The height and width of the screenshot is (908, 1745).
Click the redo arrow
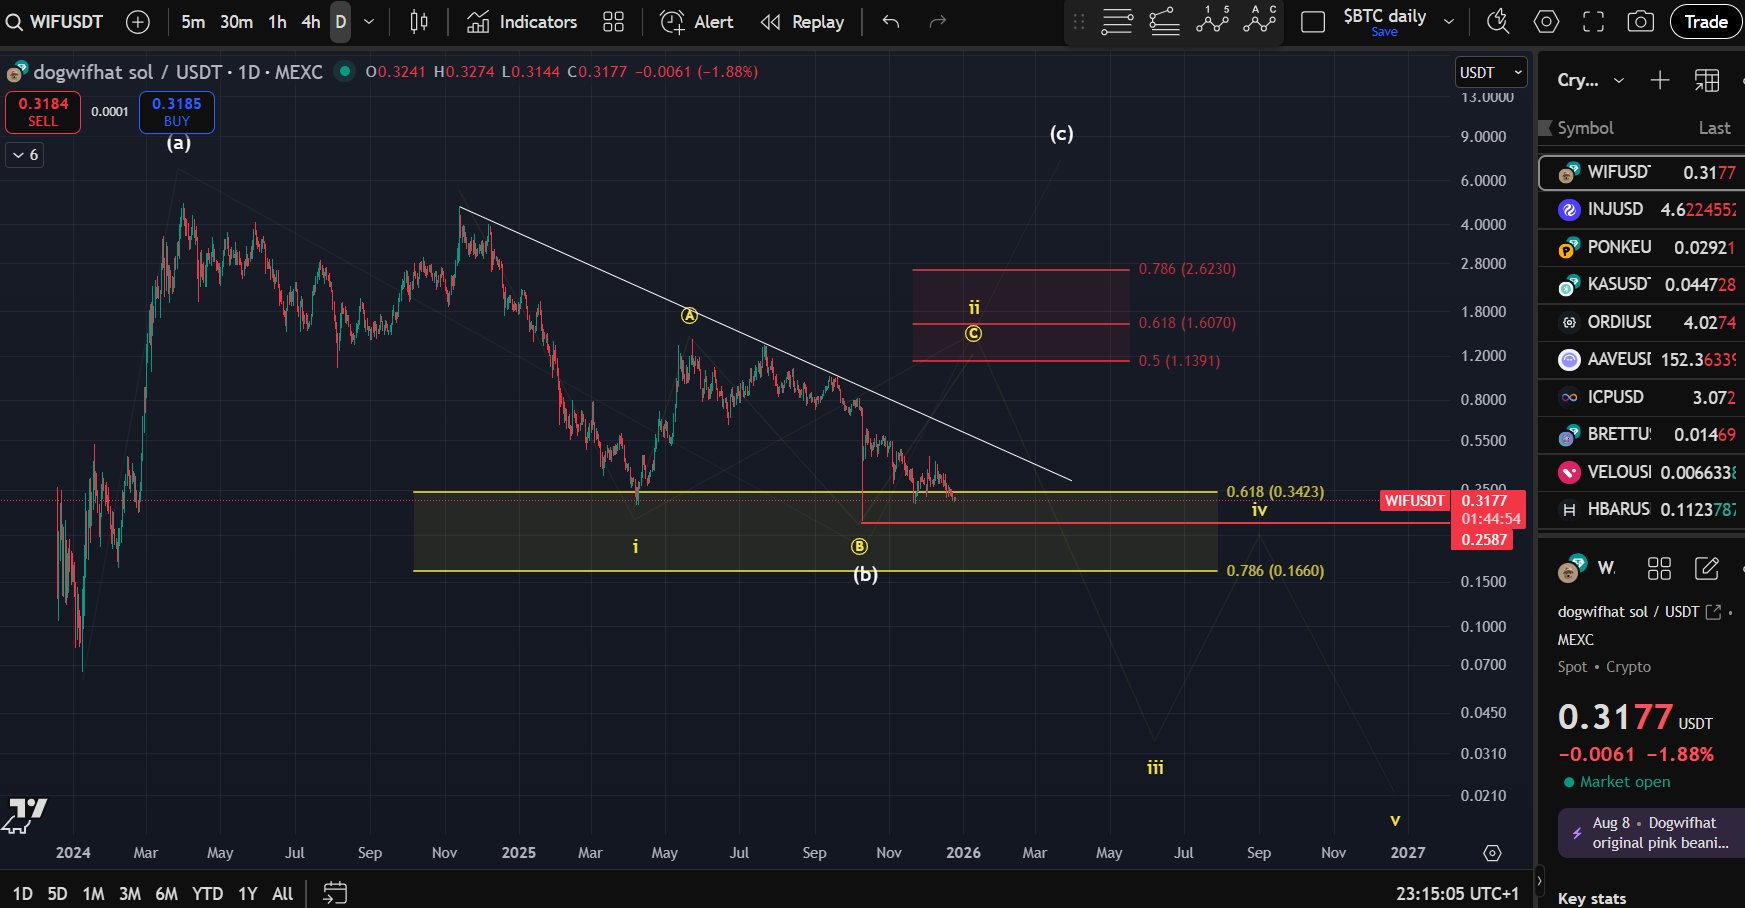937,22
